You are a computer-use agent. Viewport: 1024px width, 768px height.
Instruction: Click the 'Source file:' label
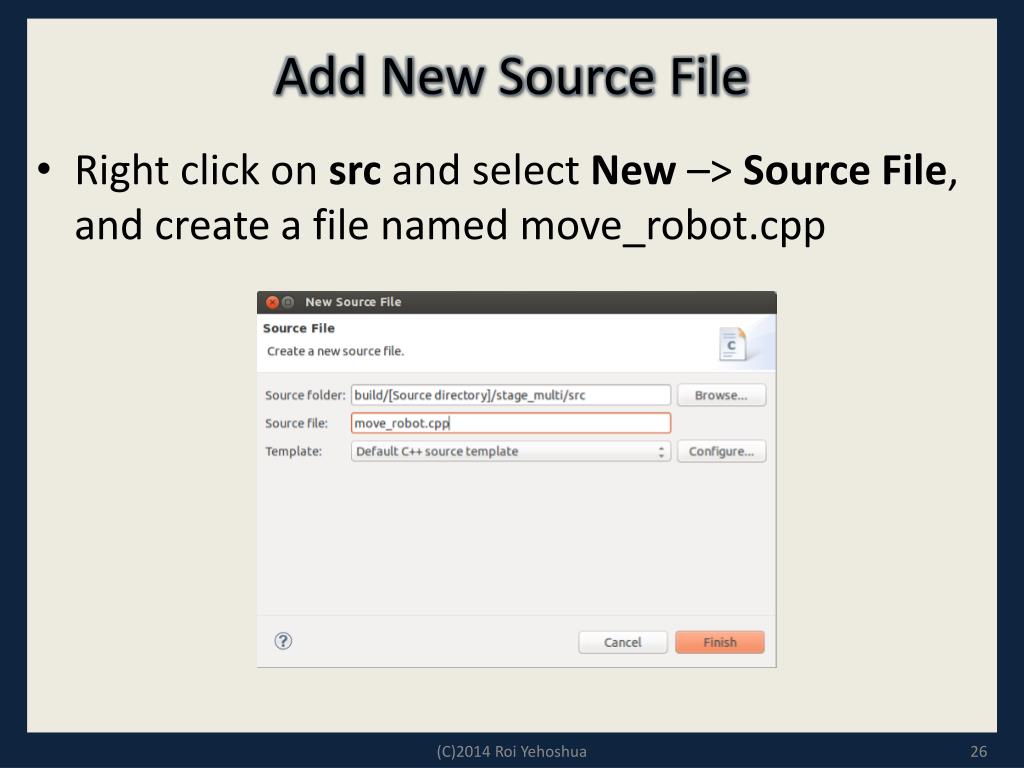(296, 423)
